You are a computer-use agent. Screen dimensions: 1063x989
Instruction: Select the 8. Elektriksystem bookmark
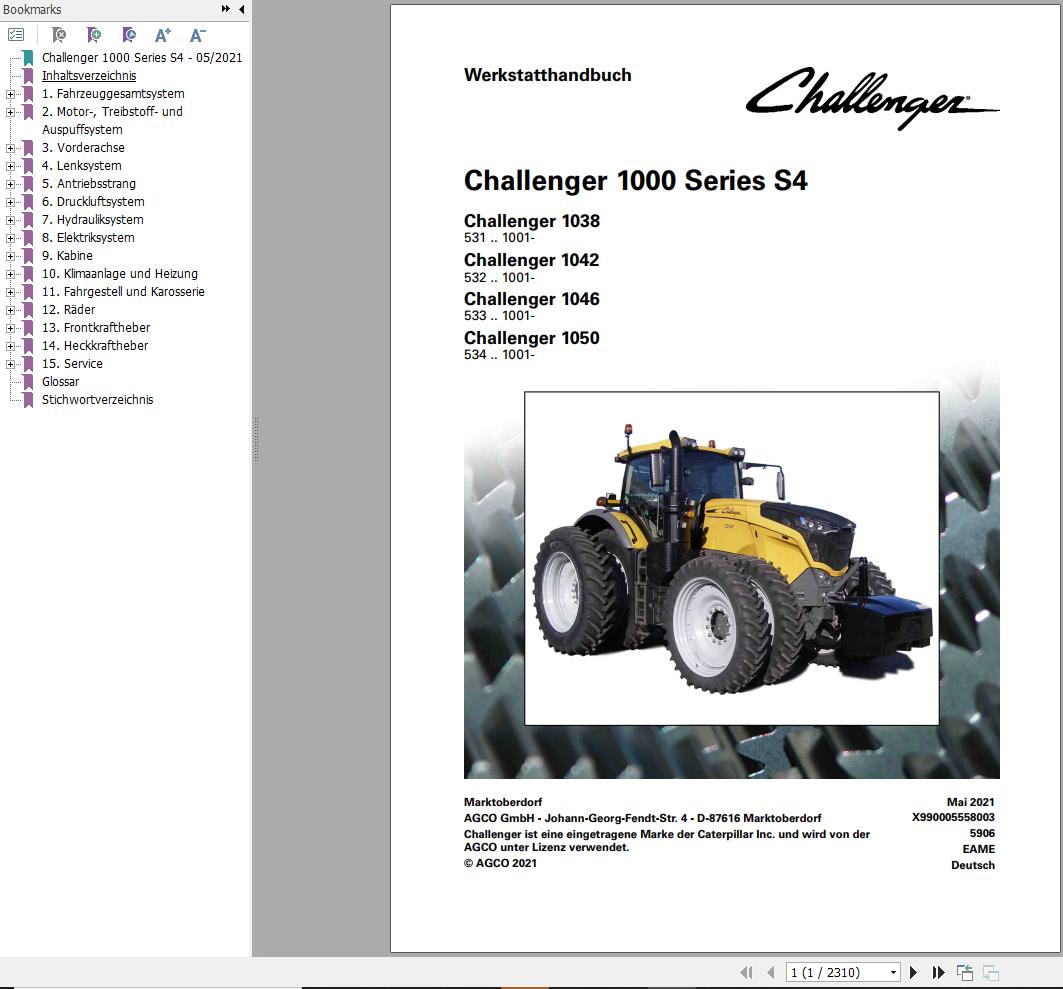88,238
